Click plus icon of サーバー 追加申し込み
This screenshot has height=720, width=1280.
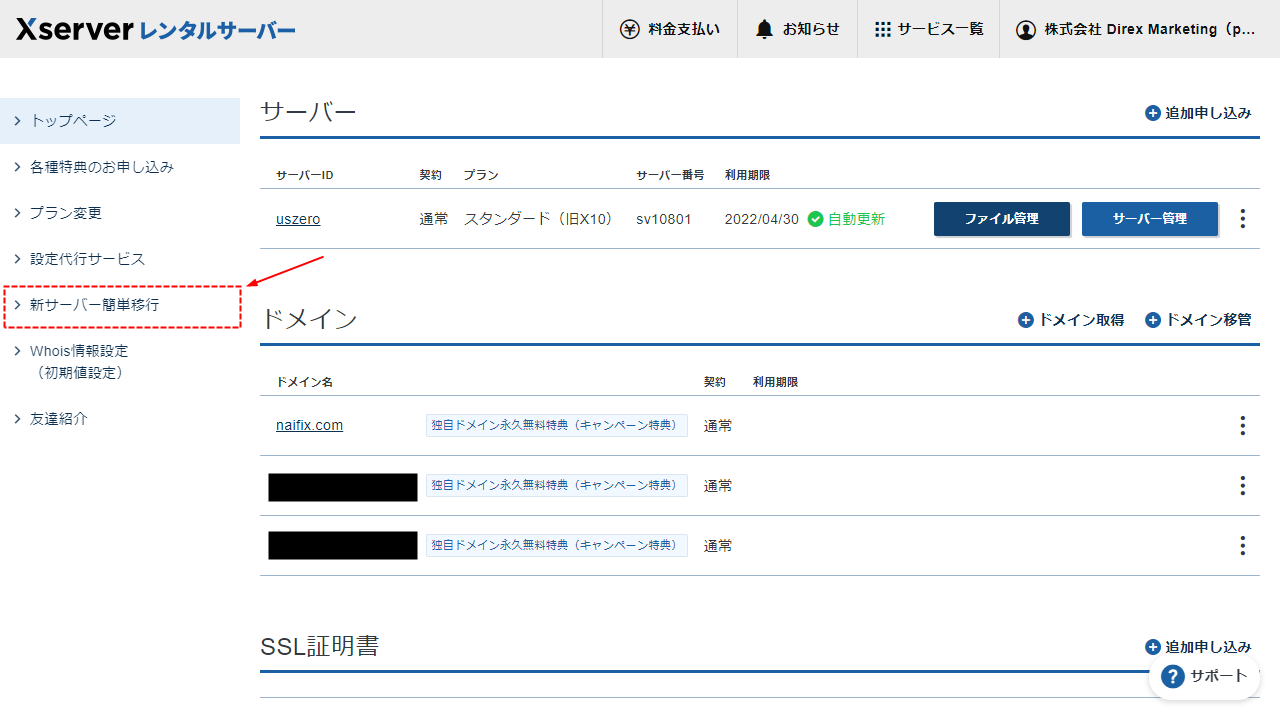click(x=1153, y=113)
